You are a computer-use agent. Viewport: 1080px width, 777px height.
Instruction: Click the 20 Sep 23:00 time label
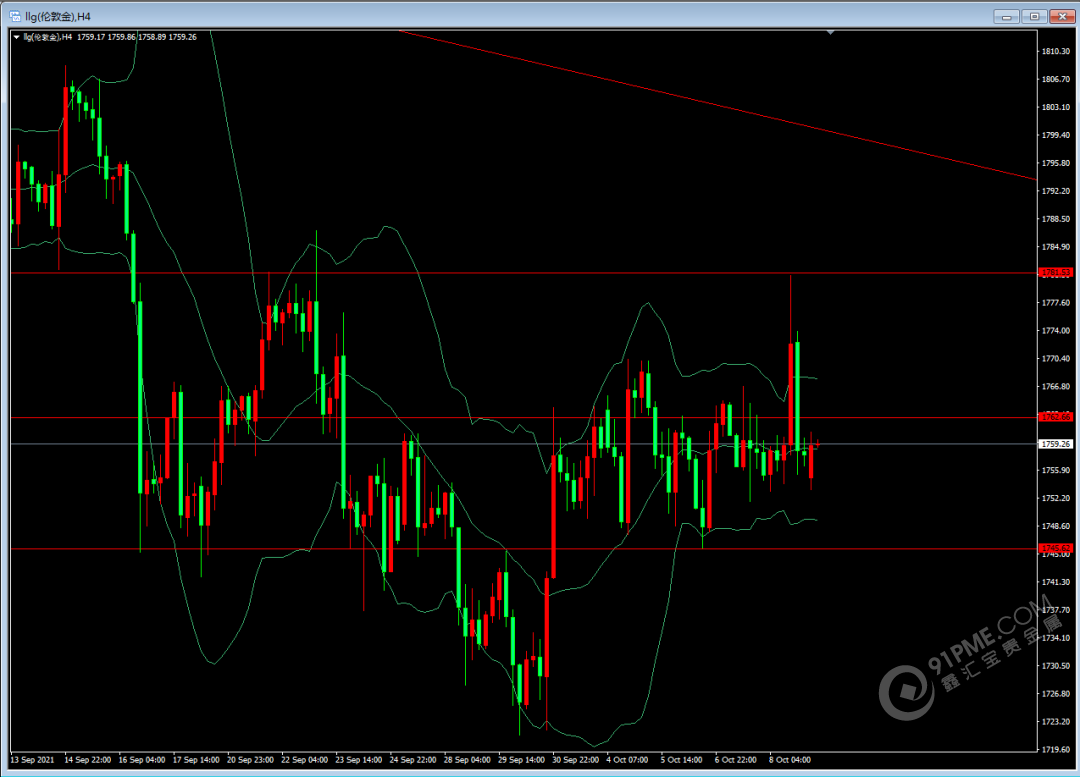pyautogui.click(x=250, y=760)
